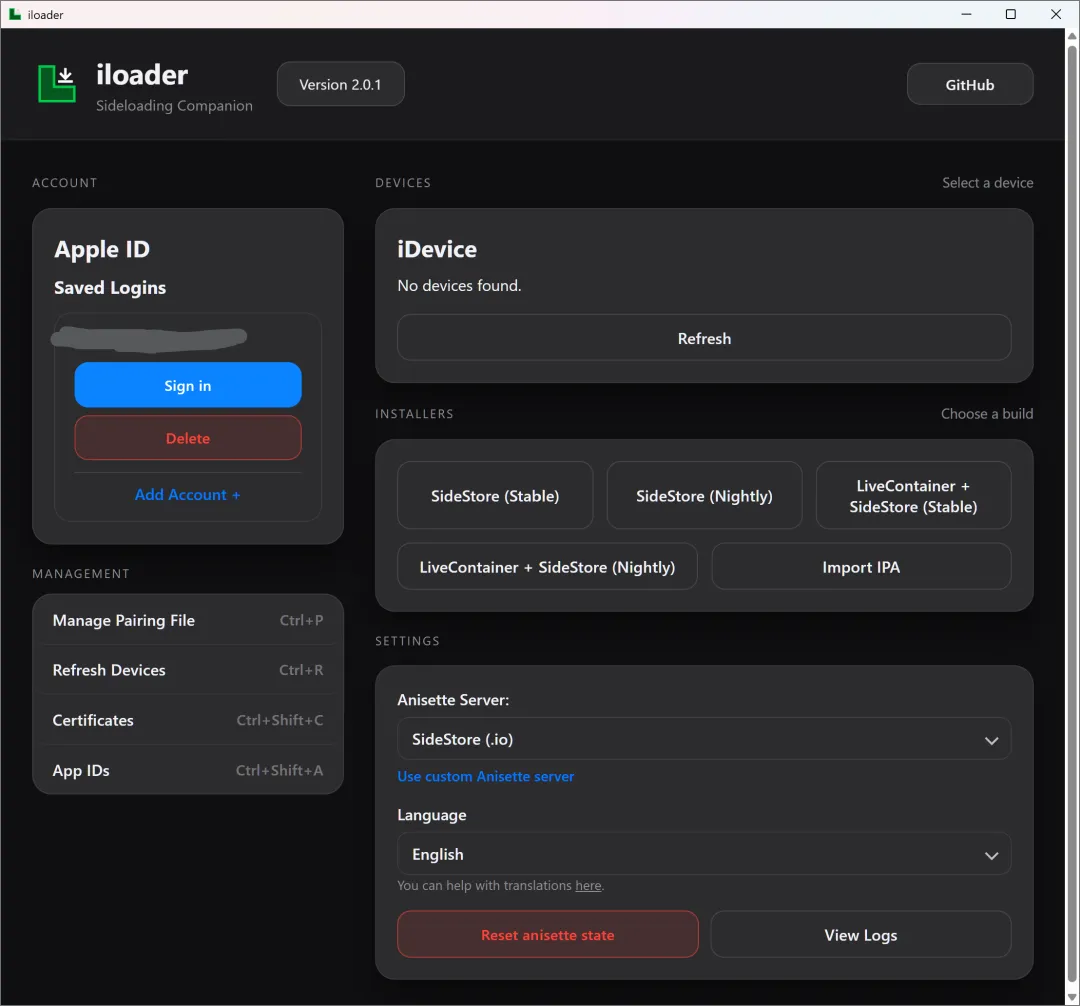Sign in with the saved Apple ID

point(188,385)
